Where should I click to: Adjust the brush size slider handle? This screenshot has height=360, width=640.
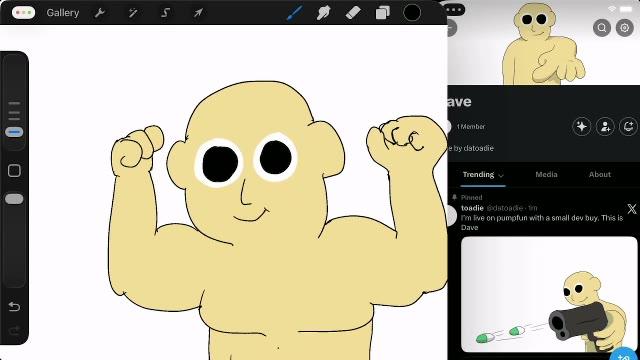(14, 132)
